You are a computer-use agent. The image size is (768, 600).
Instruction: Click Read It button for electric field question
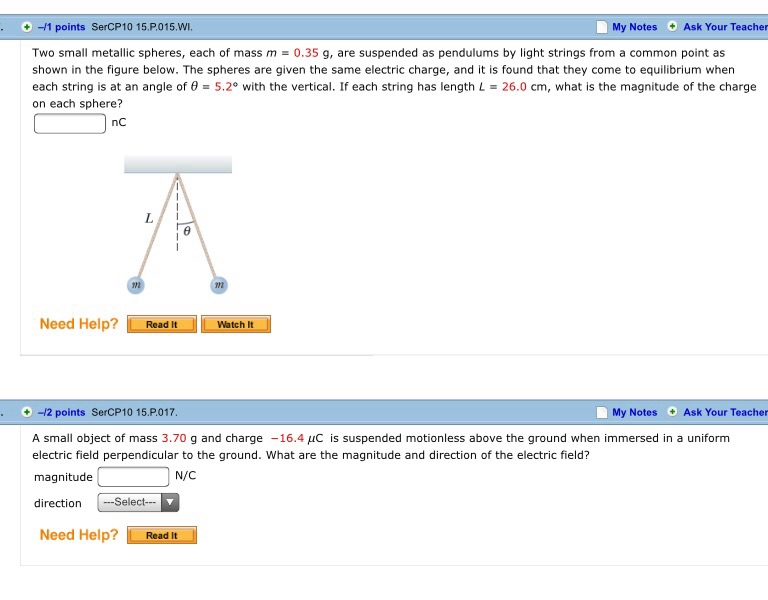pos(162,535)
